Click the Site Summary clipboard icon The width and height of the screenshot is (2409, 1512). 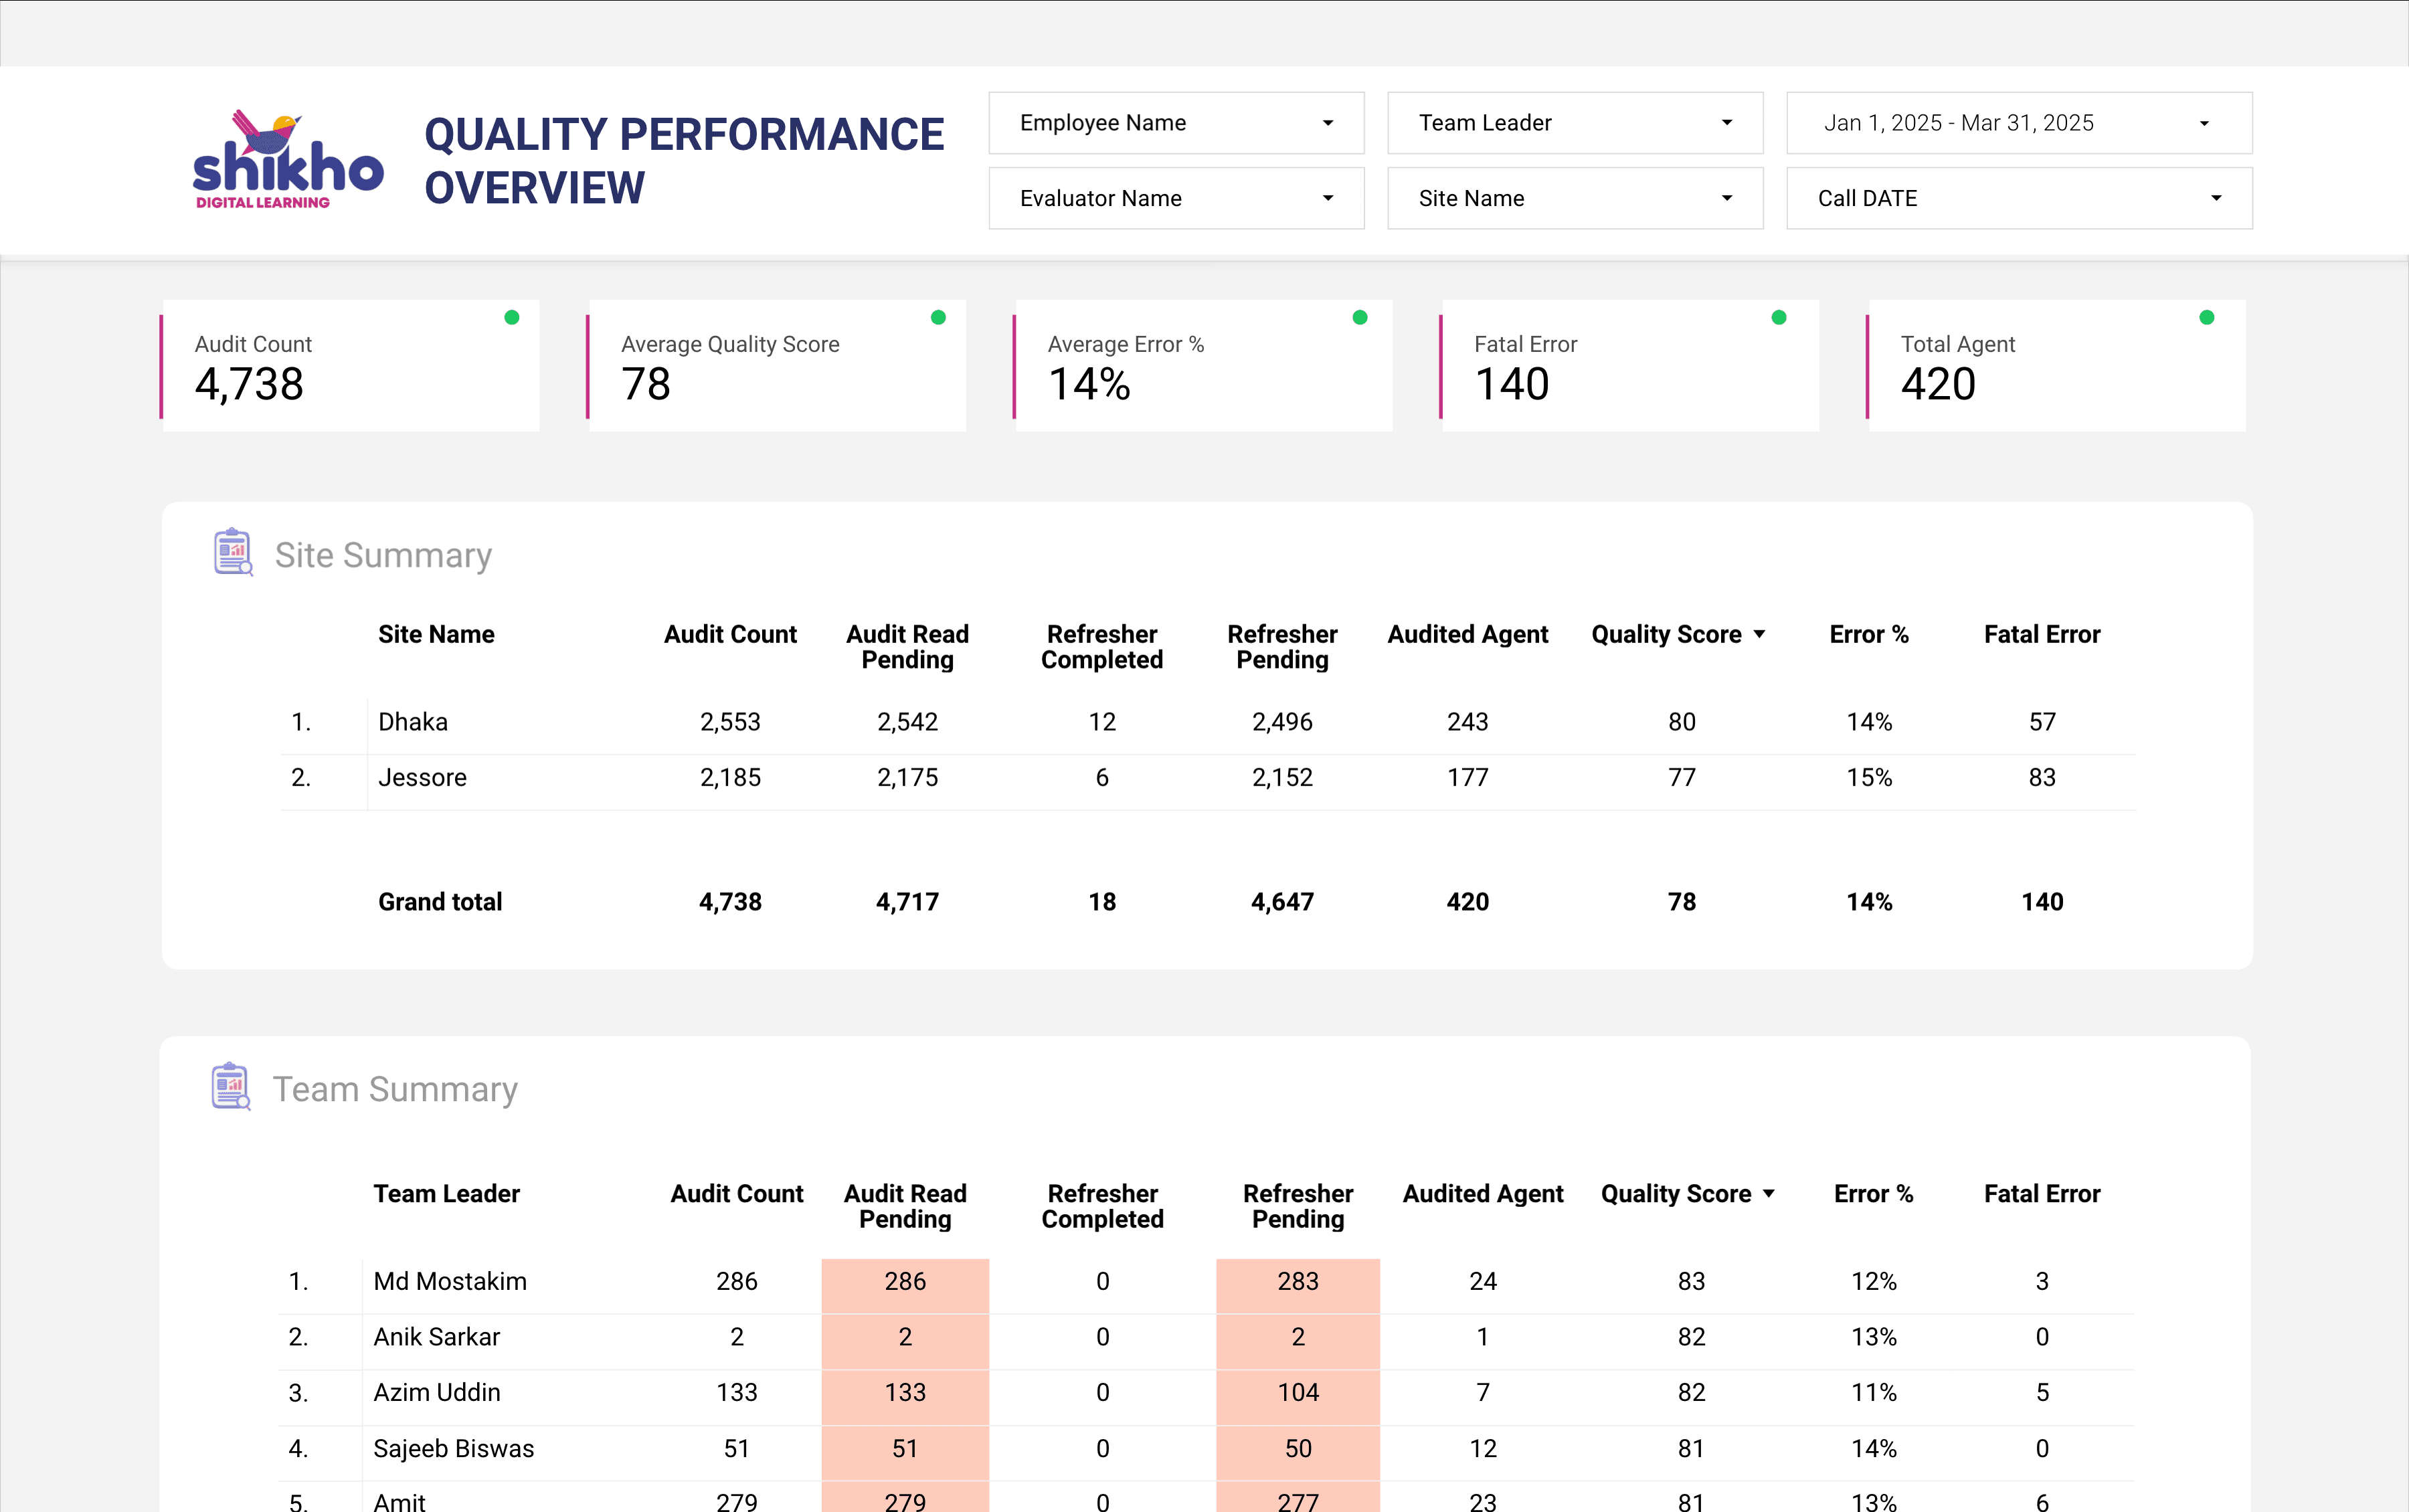coord(232,551)
